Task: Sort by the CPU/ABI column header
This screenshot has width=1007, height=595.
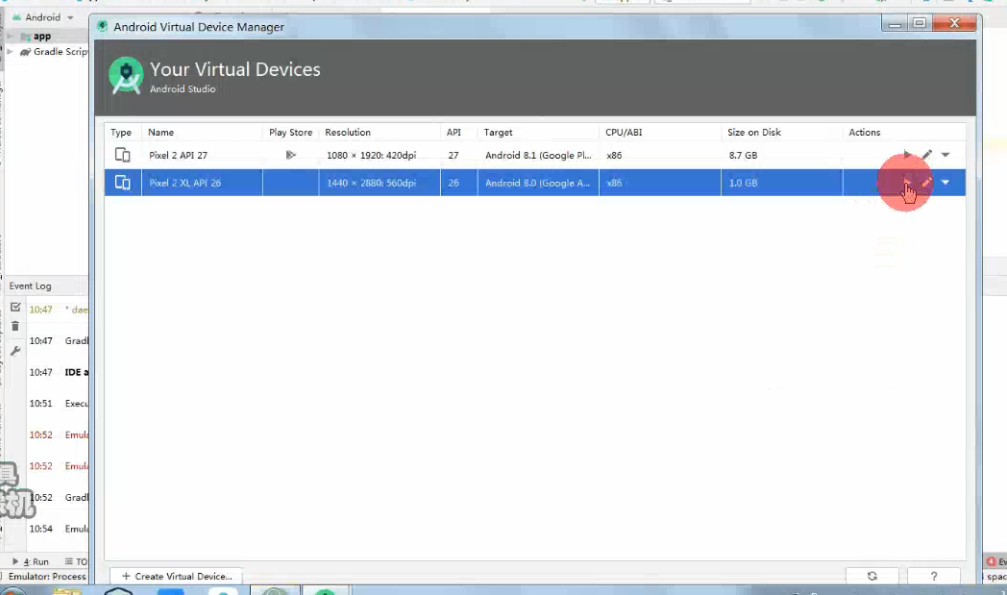Action: tap(624, 132)
